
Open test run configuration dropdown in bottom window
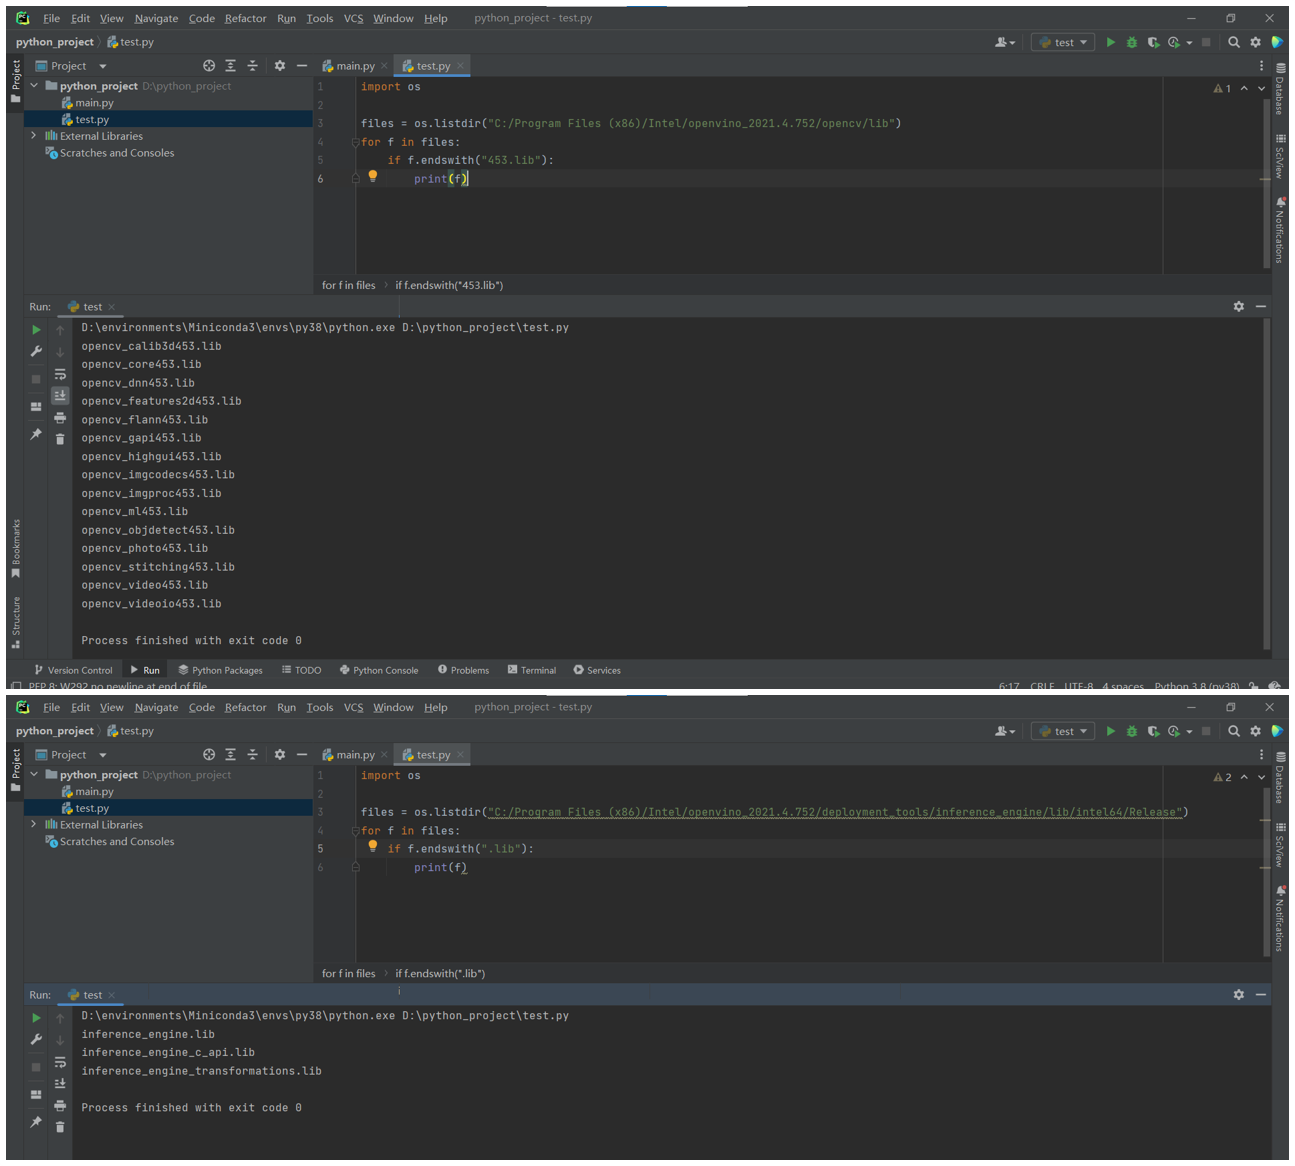click(1063, 731)
